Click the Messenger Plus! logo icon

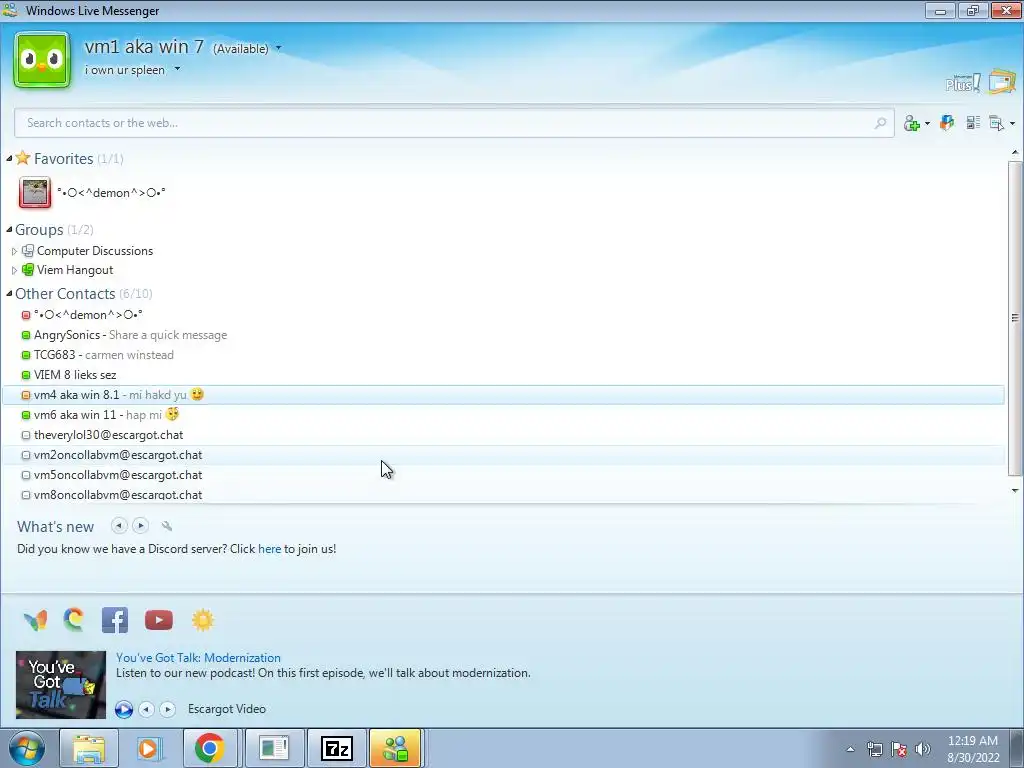pos(963,83)
